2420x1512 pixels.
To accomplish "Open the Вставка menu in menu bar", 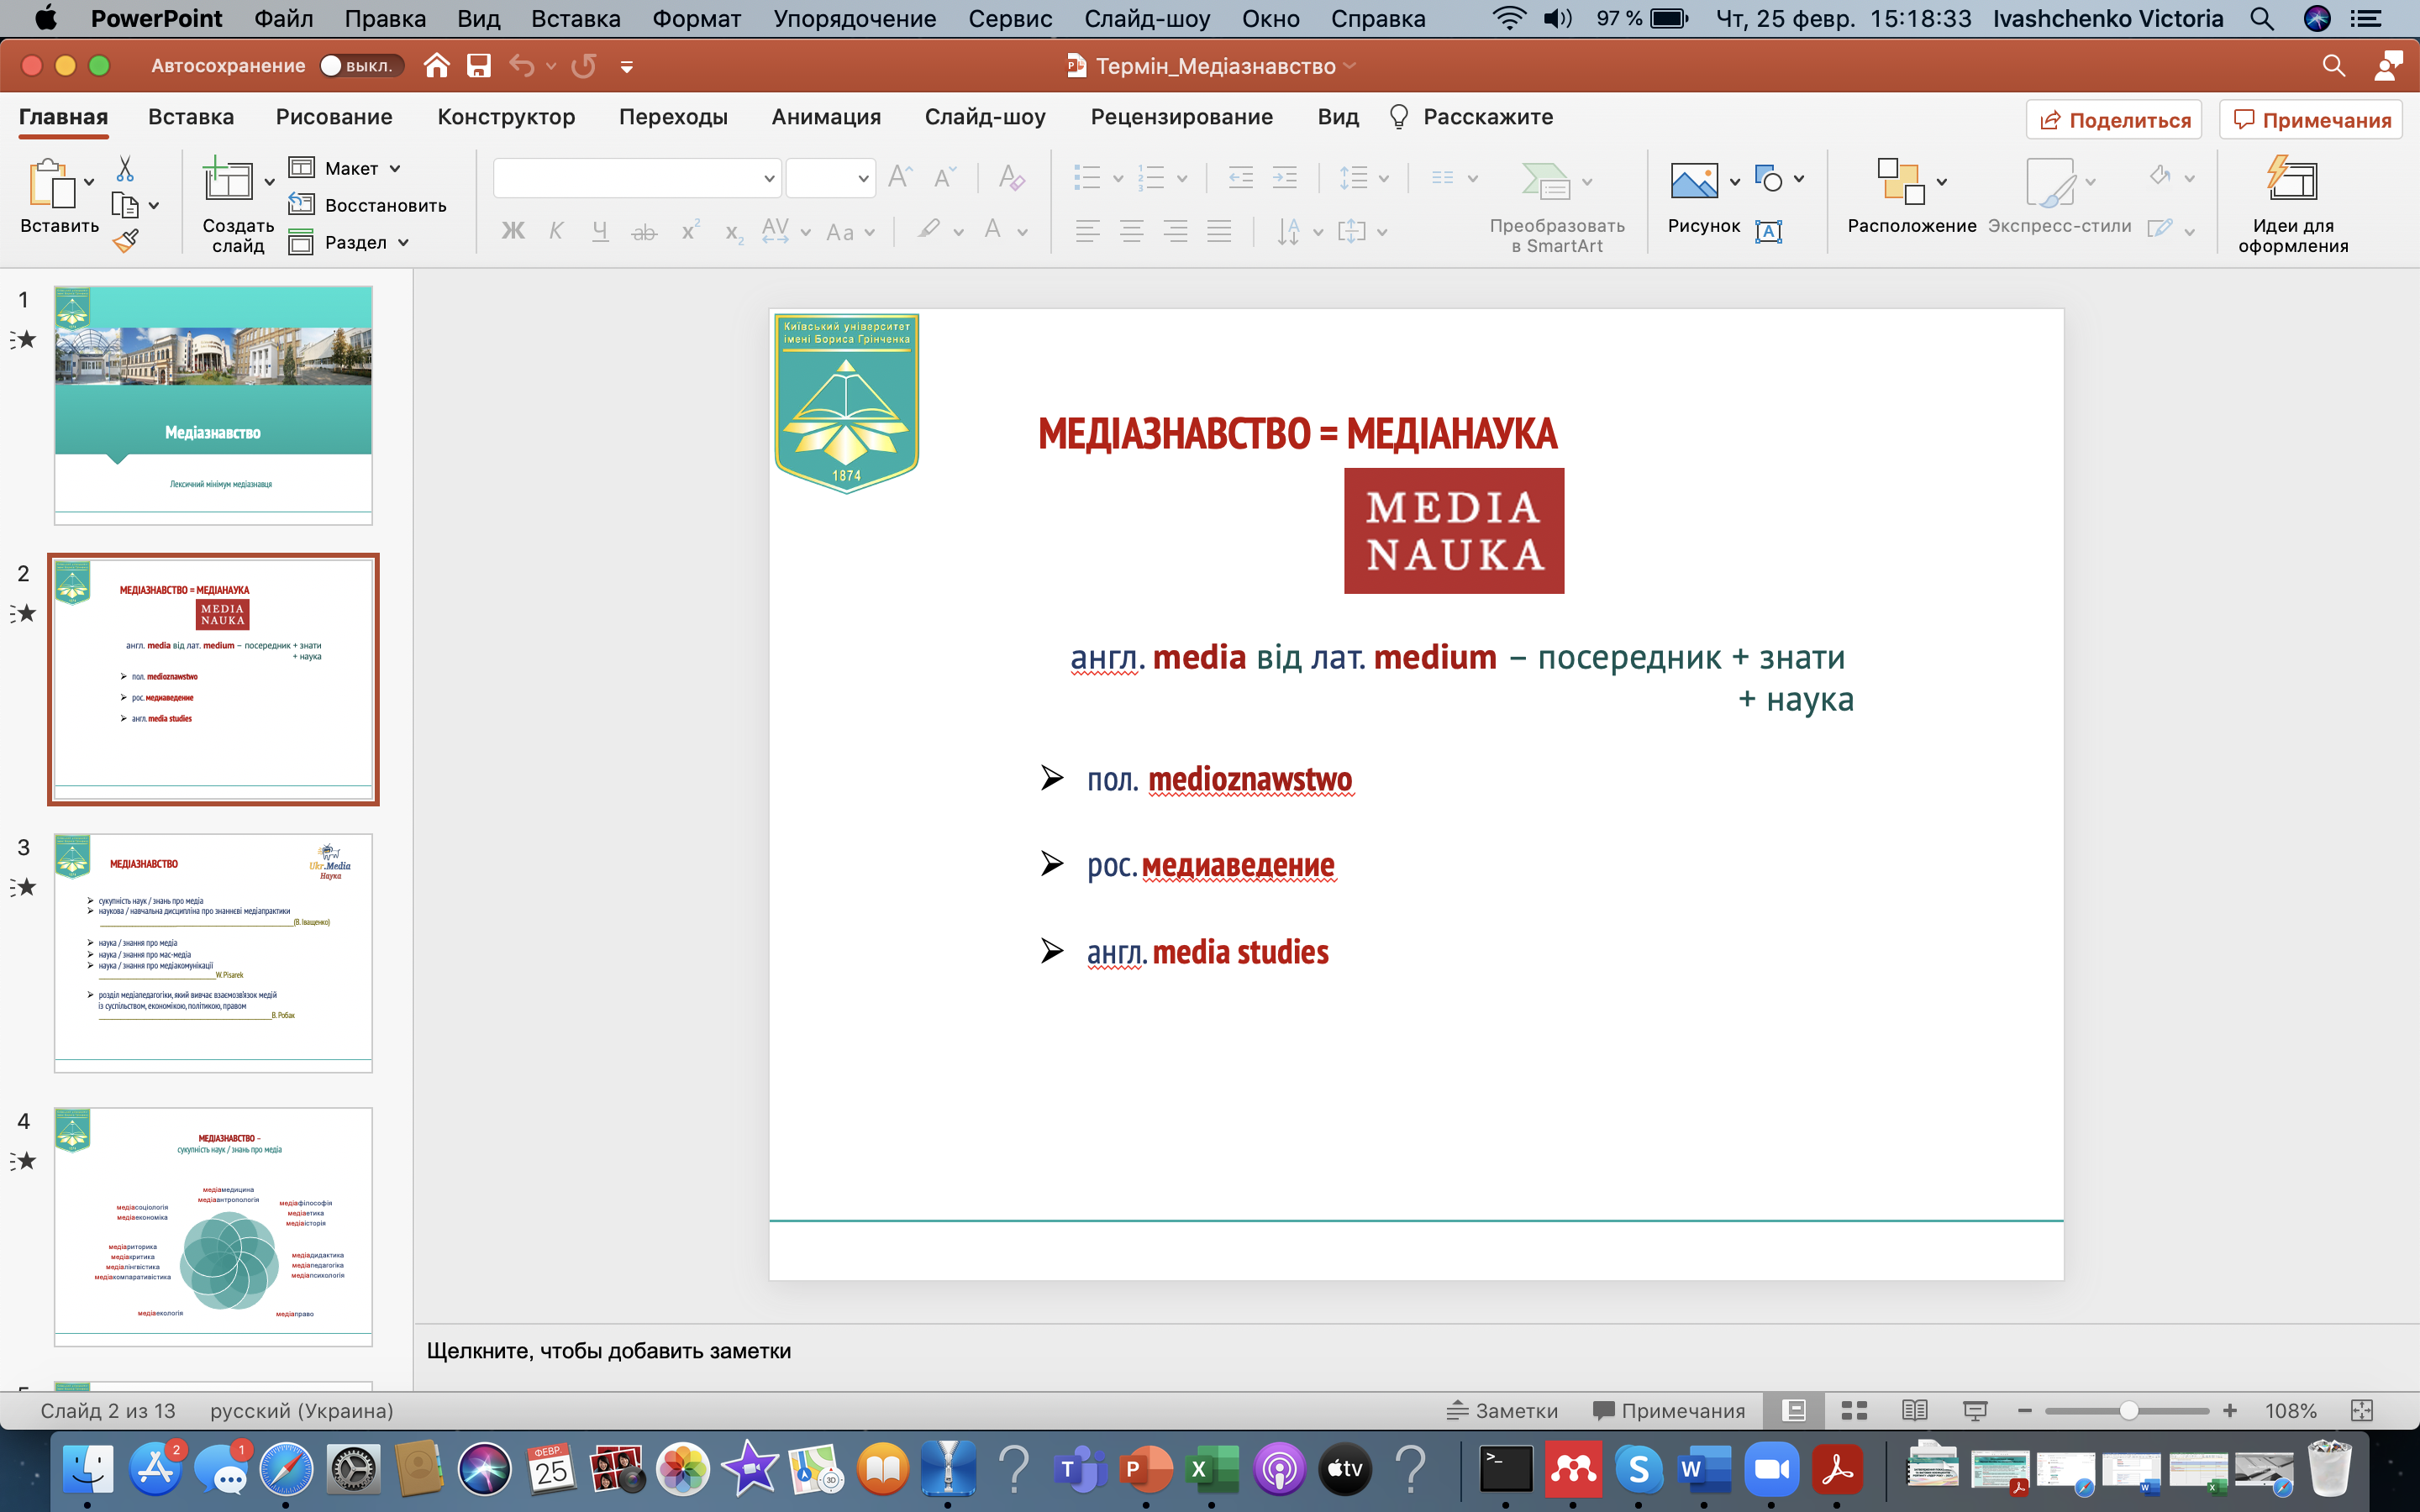I will click(x=575, y=18).
